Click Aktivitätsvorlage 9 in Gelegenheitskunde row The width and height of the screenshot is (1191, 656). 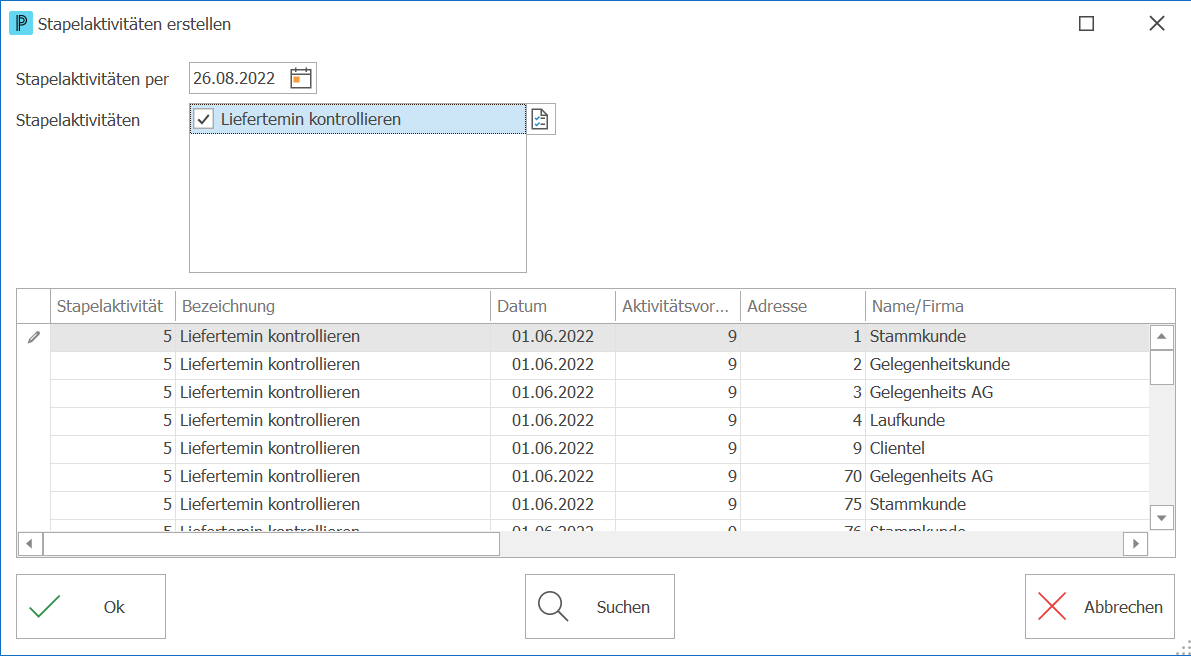click(x=678, y=364)
